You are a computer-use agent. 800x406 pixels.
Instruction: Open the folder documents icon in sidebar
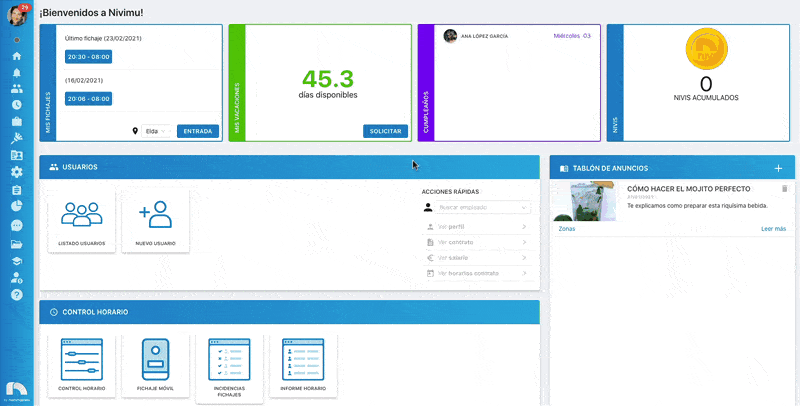click(16, 244)
